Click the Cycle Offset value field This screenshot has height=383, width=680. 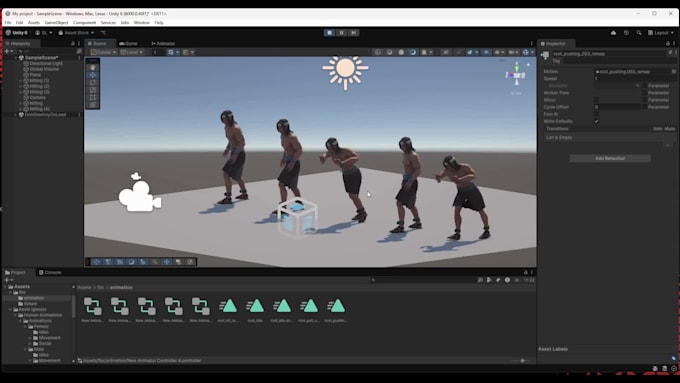click(617, 107)
